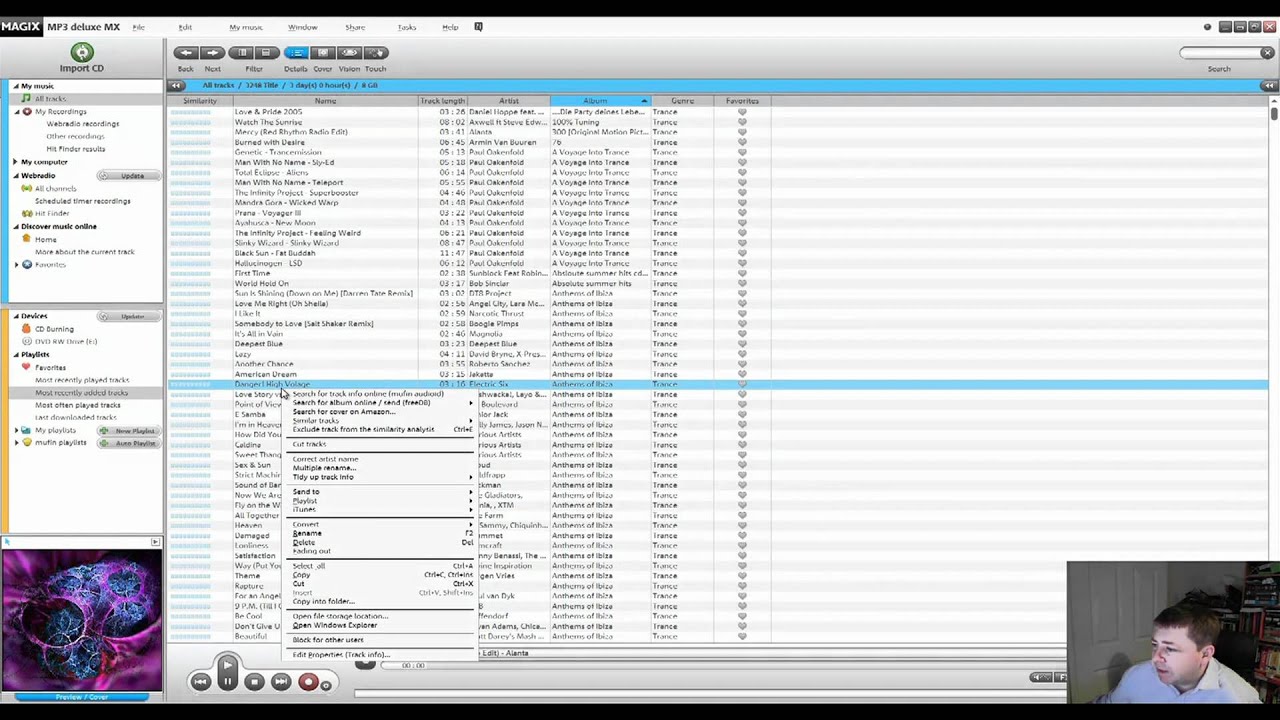
Task: Skip to next track in player
Action: pos(281,682)
